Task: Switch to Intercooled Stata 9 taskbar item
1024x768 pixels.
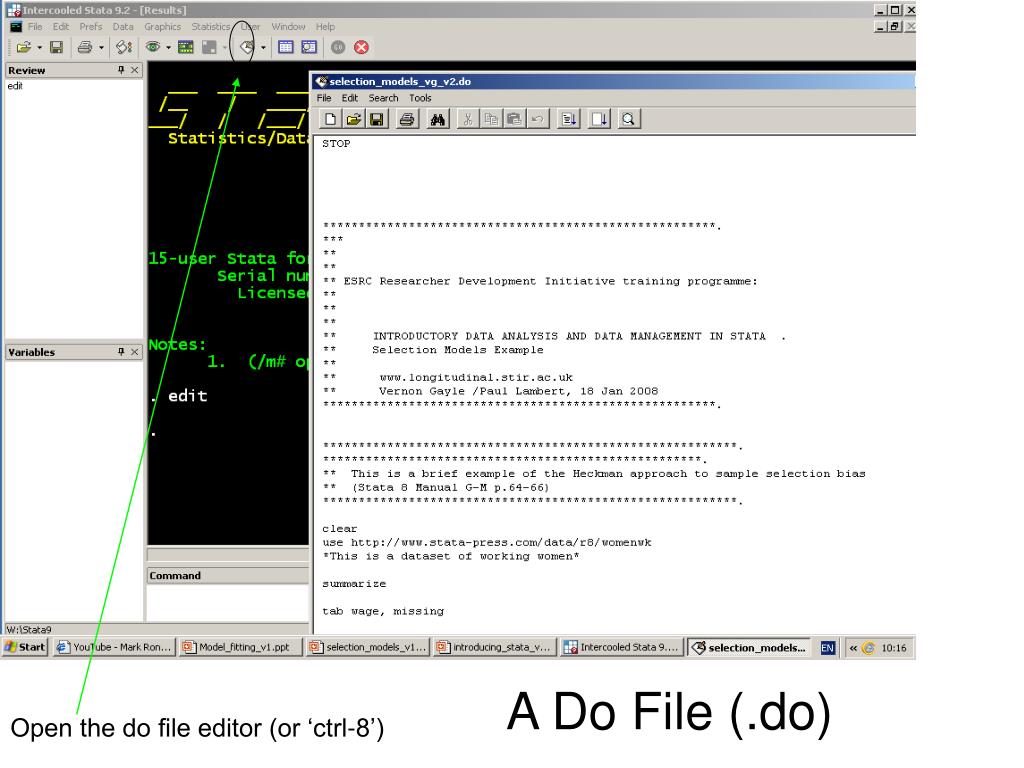Action: pyautogui.click(x=622, y=647)
